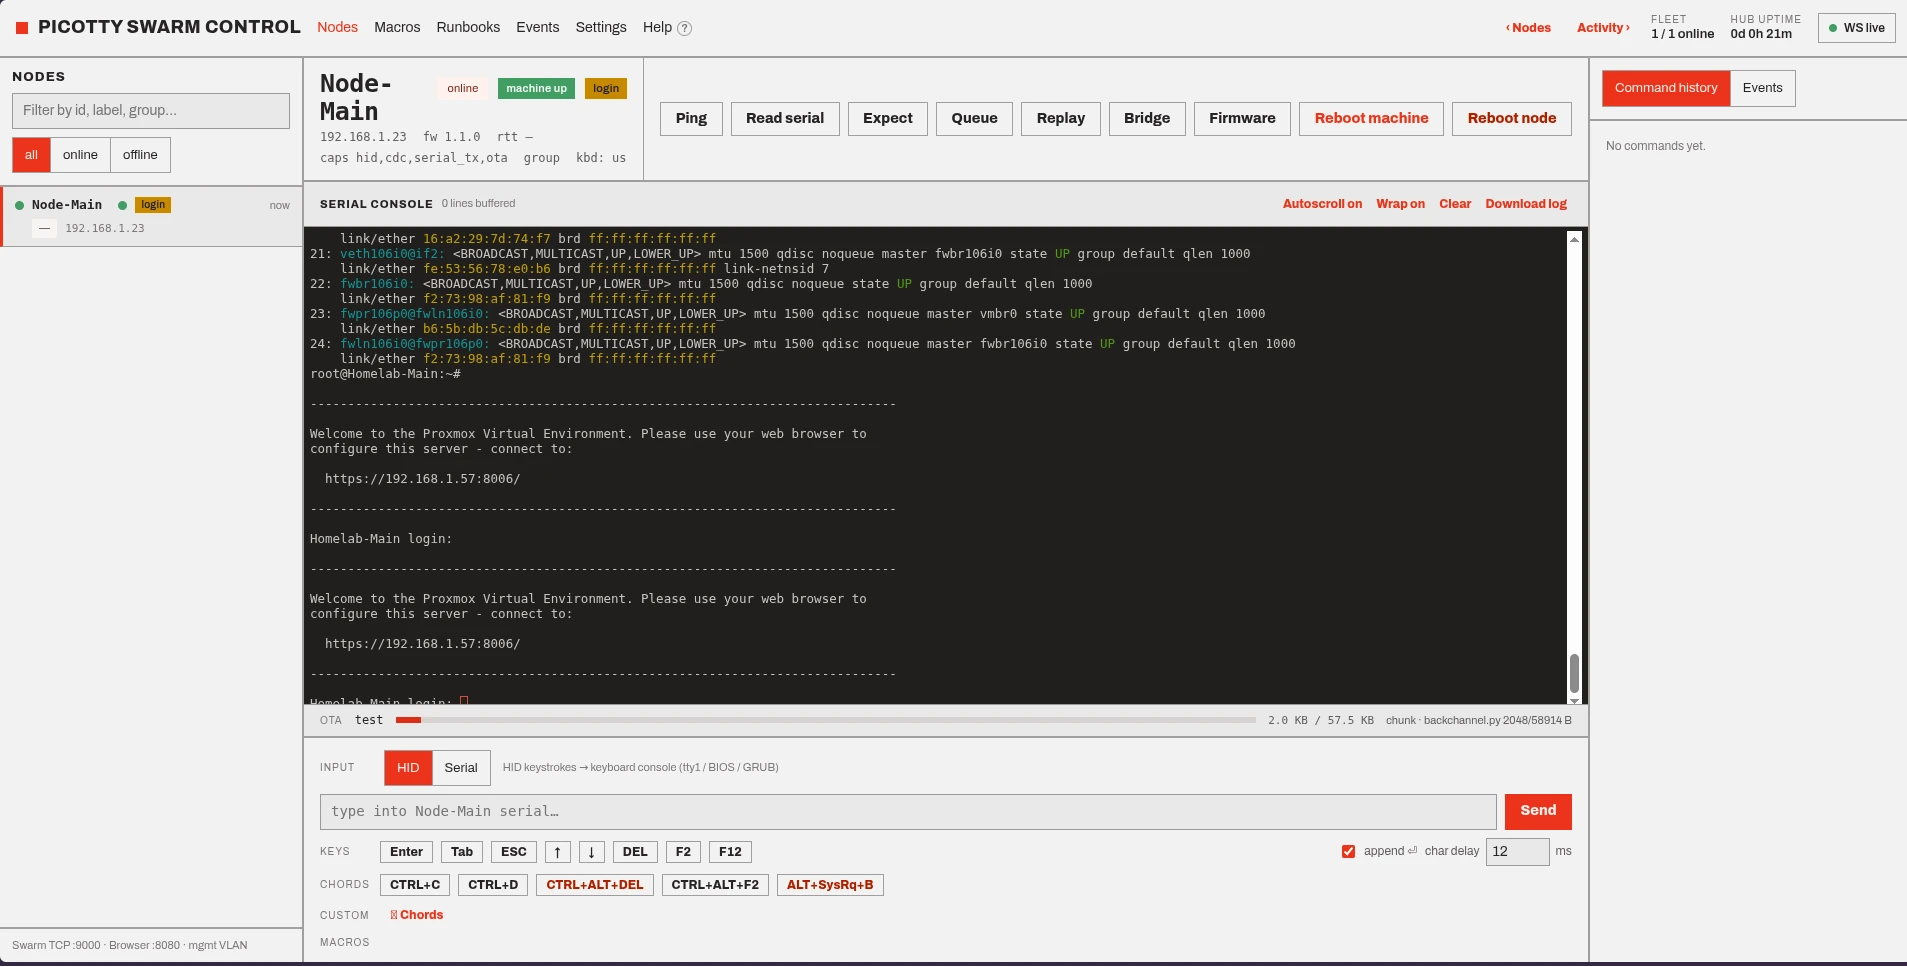Screen dimensions: 1907x967
Task: Open the Nodes menu
Action: pos(337,27)
